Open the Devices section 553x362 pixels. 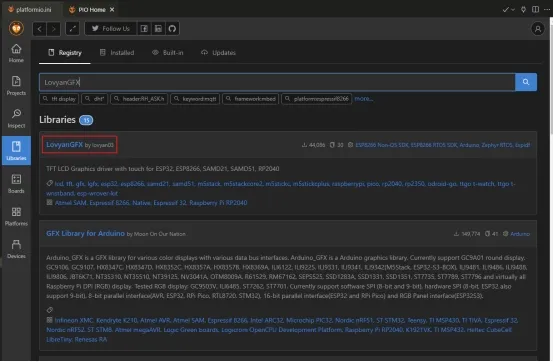(x=16, y=249)
